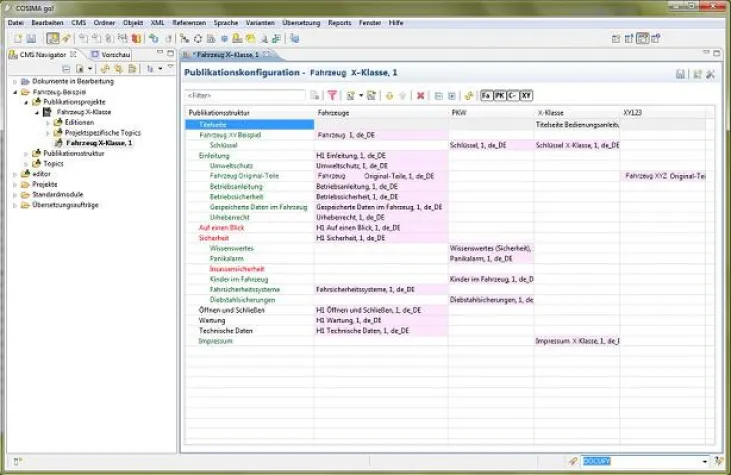This screenshot has width=731, height=475.
Task: Expand the Standardmodule folder
Action: click(x=15, y=194)
